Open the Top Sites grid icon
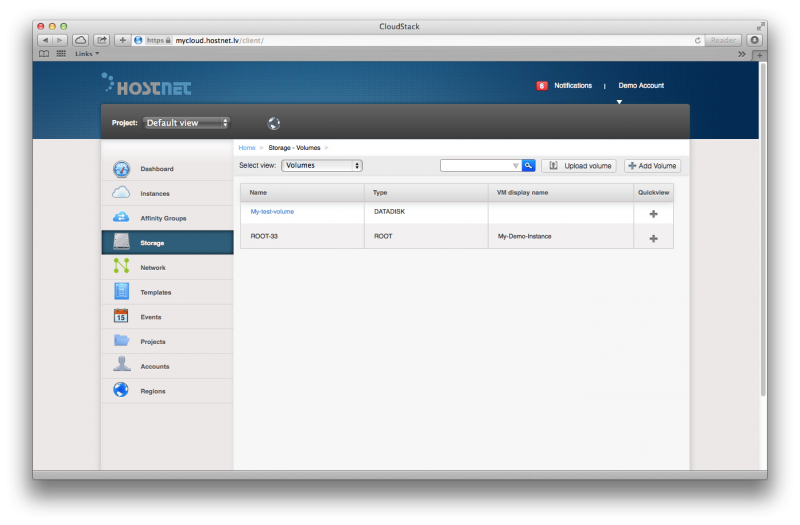The width and height of the screenshot is (800, 525). (61, 54)
